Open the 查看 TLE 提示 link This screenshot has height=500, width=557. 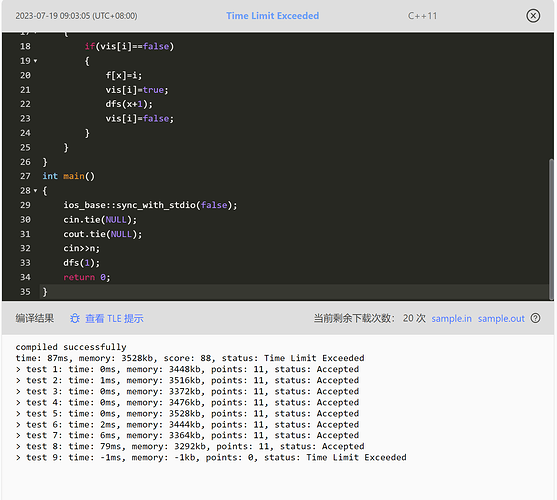pos(114,319)
